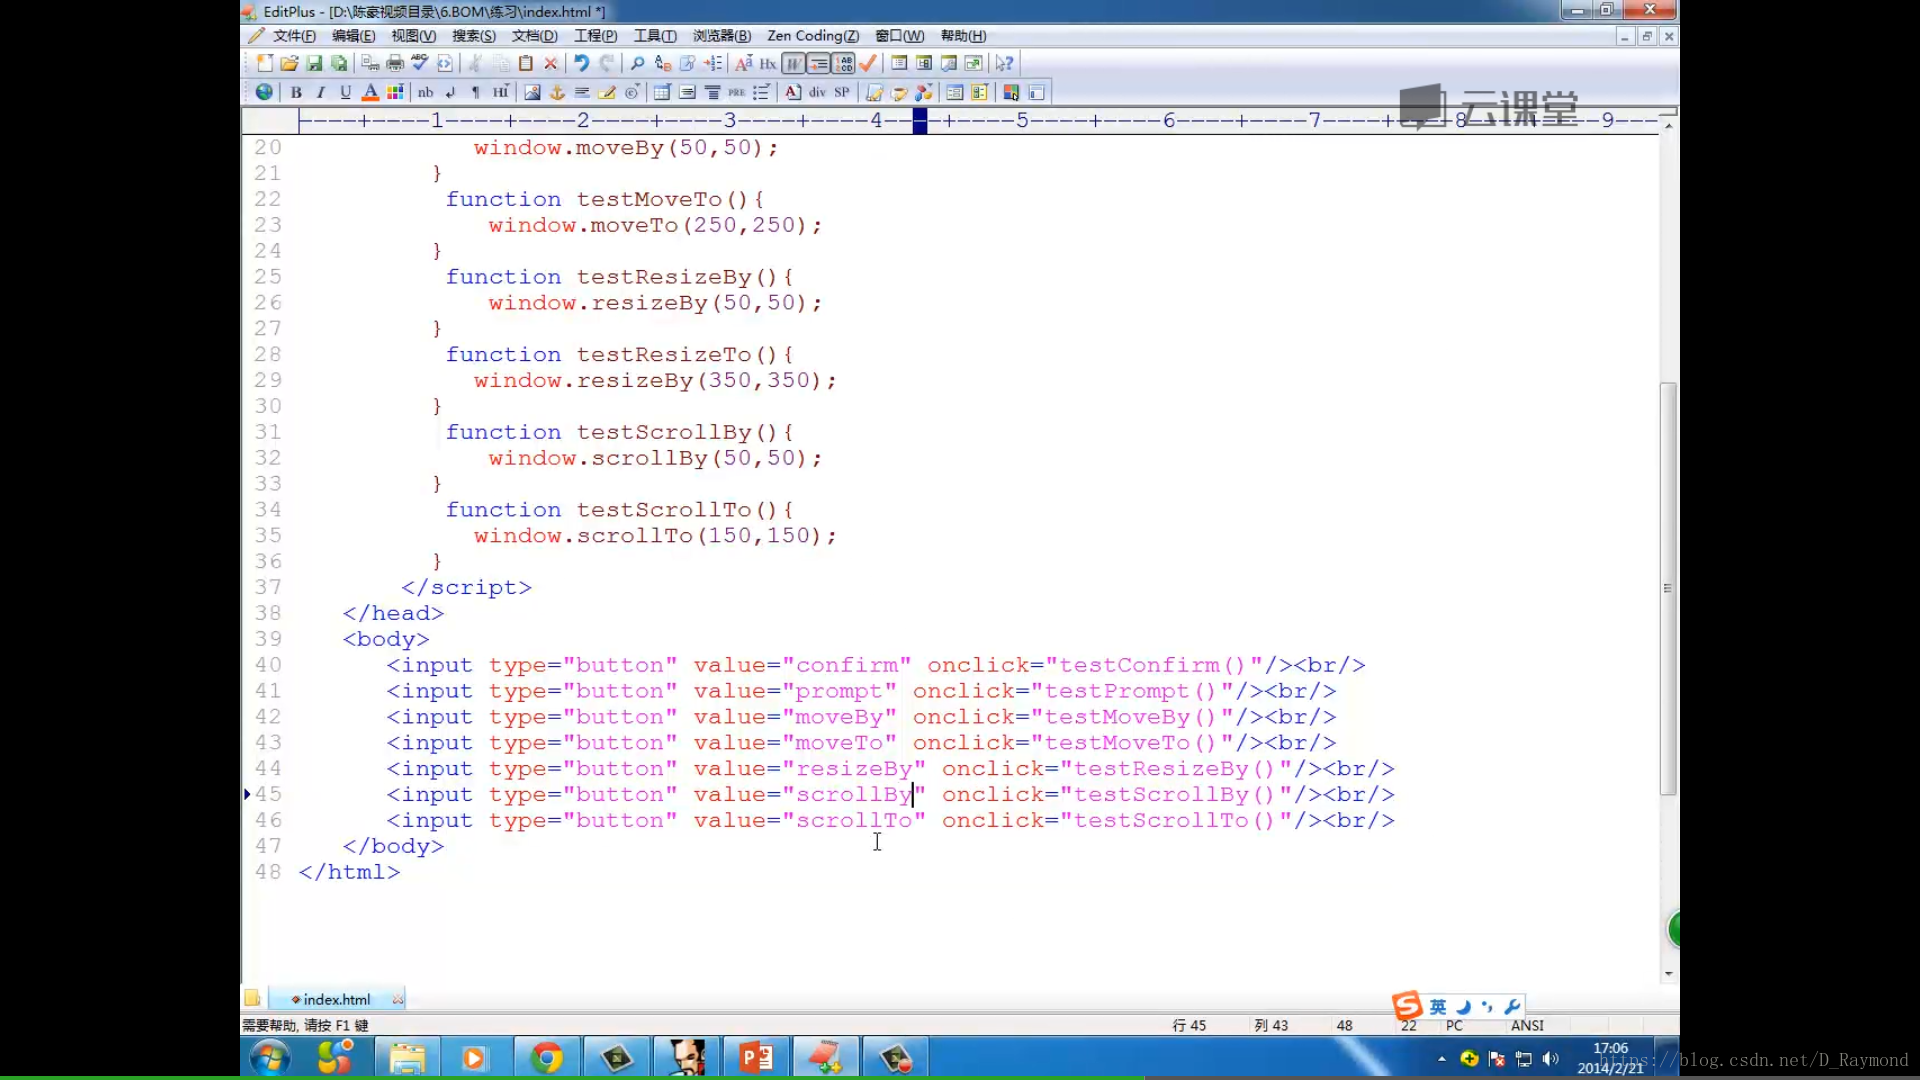Toggle the Output Window button

pos(949,63)
